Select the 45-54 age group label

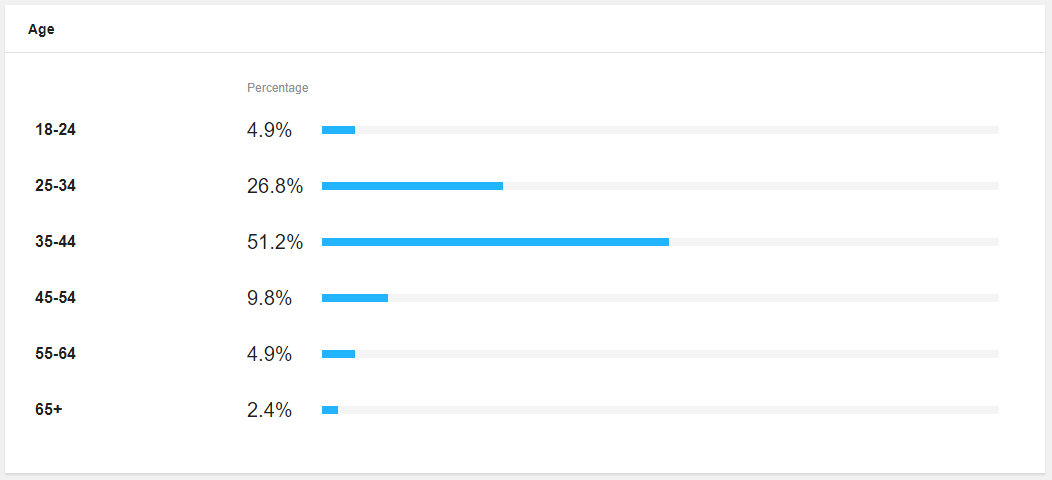coord(56,298)
